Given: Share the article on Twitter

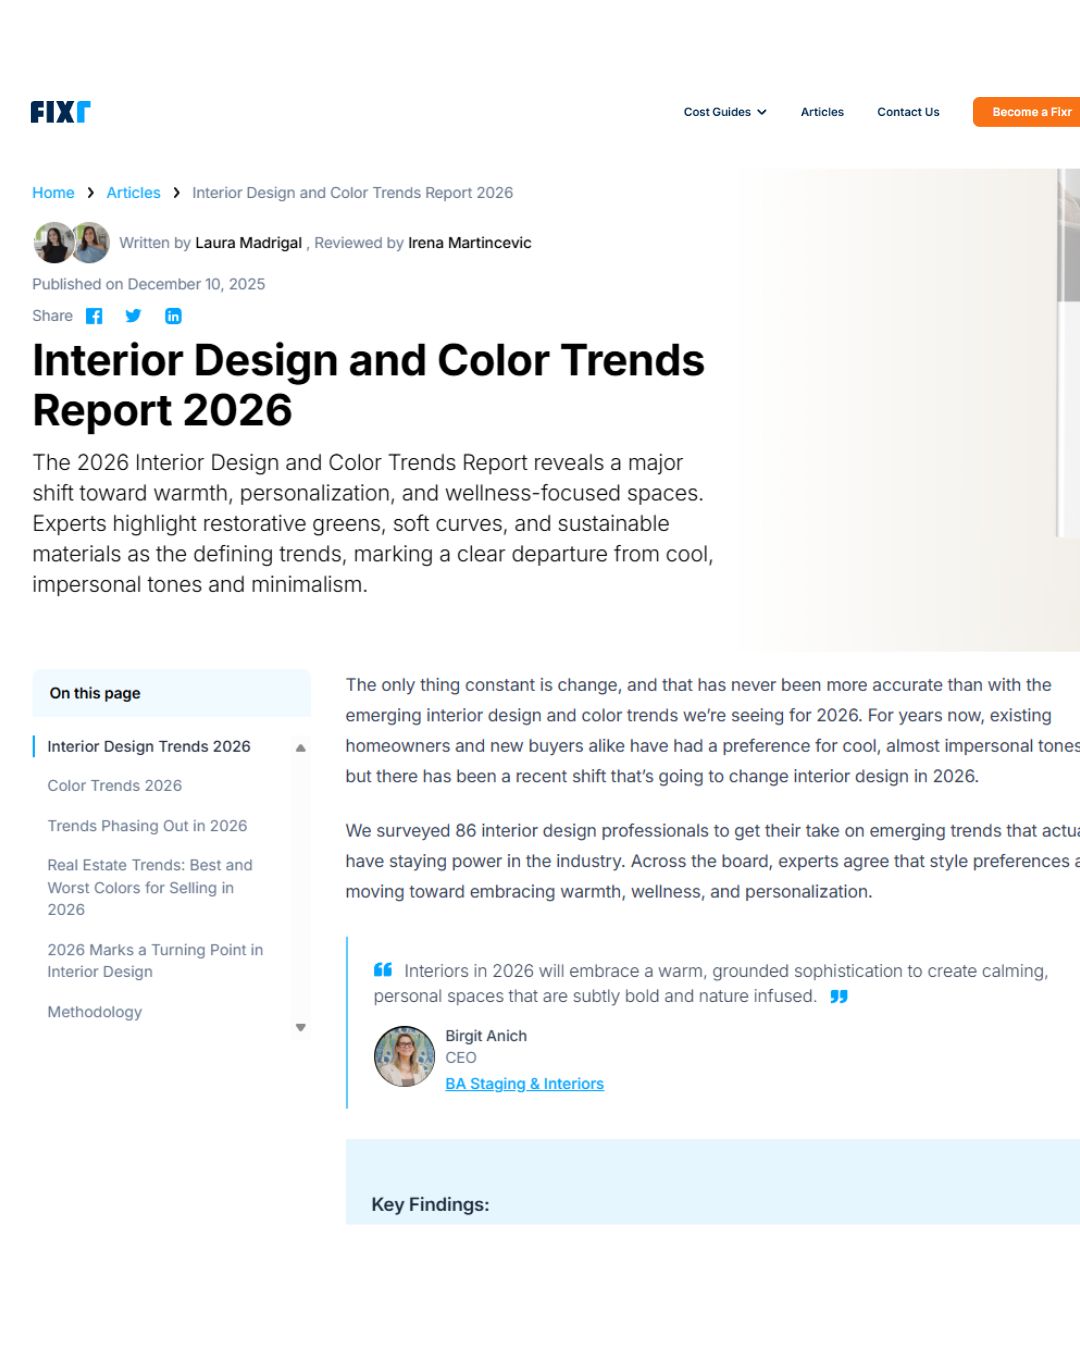Looking at the screenshot, I should (133, 316).
